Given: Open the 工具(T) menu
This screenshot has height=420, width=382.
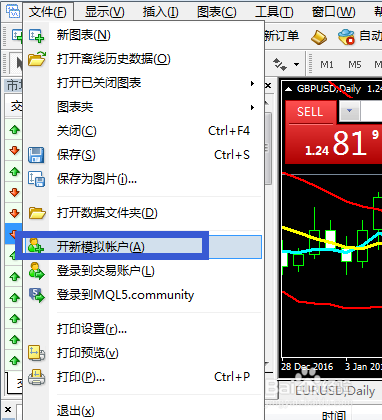Looking at the screenshot, I should point(274,12).
